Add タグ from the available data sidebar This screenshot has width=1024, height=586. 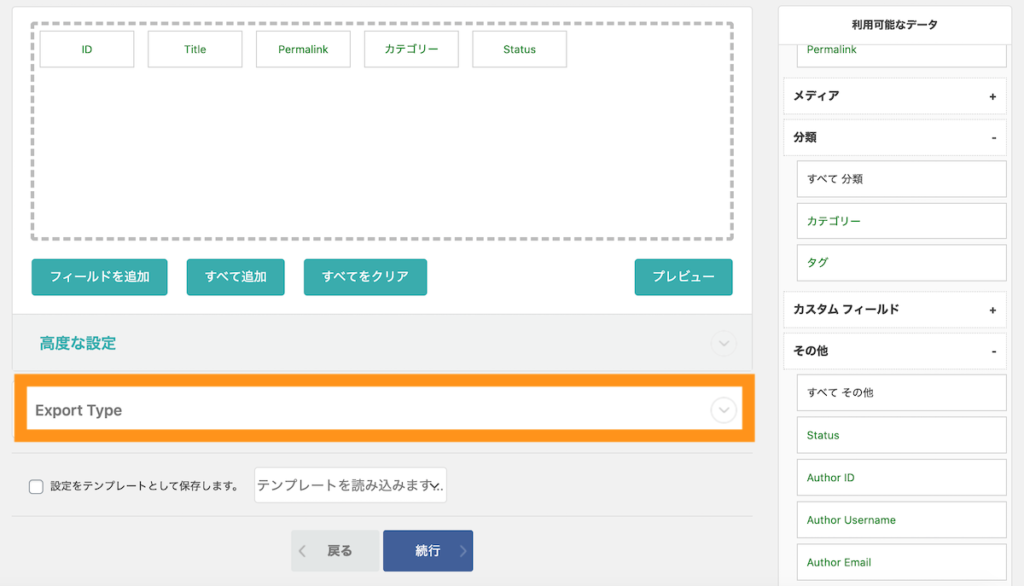(x=900, y=262)
